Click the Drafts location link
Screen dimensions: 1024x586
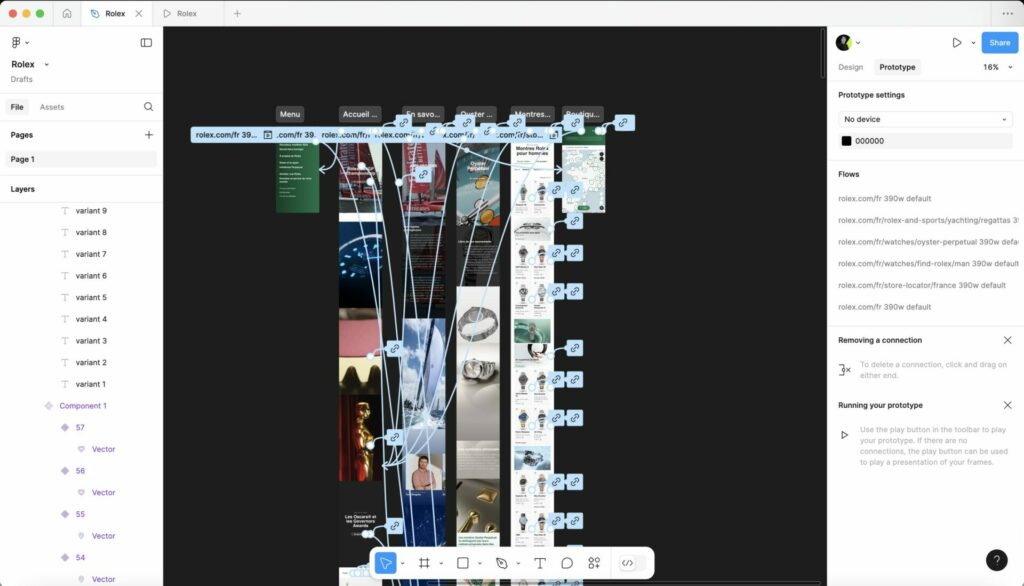[x=22, y=80]
